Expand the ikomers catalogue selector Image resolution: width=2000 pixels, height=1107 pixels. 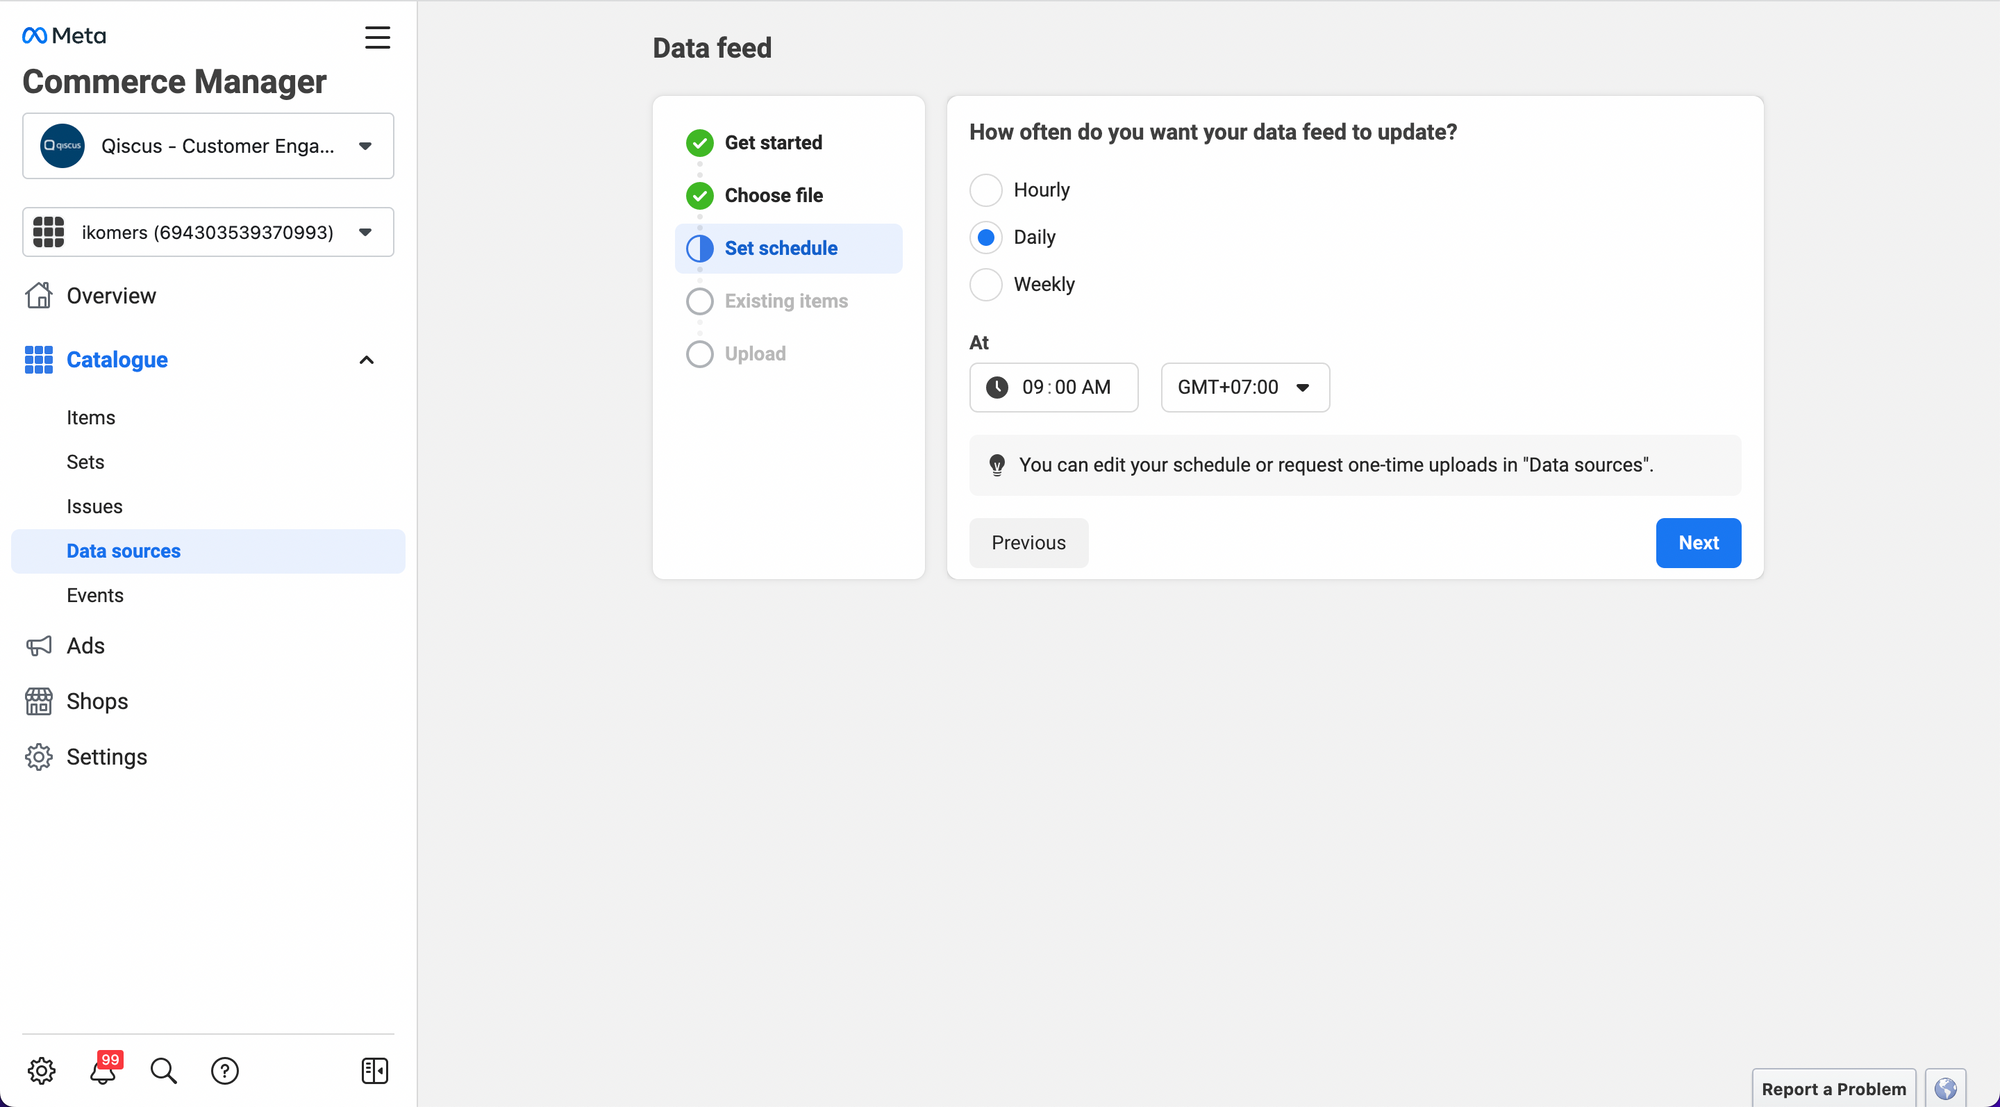(x=208, y=232)
